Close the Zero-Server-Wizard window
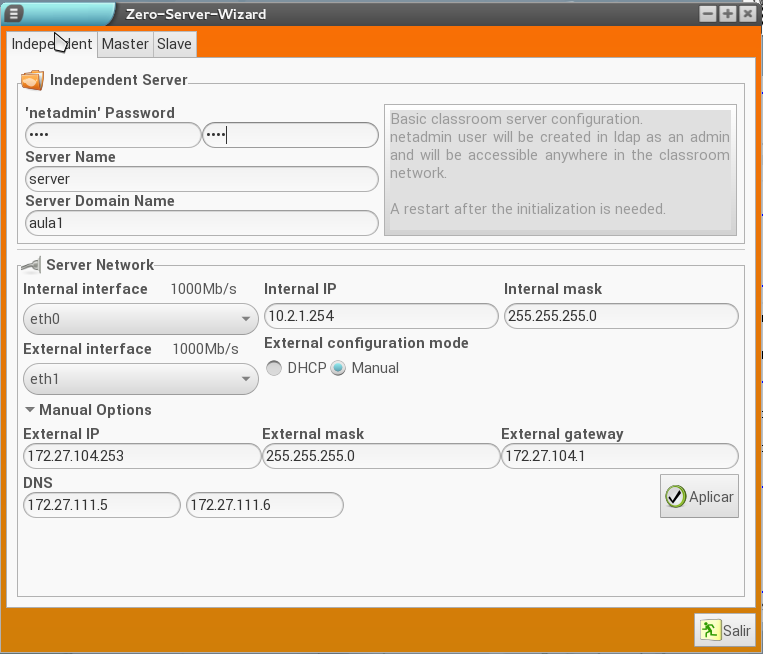 (x=746, y=14)
